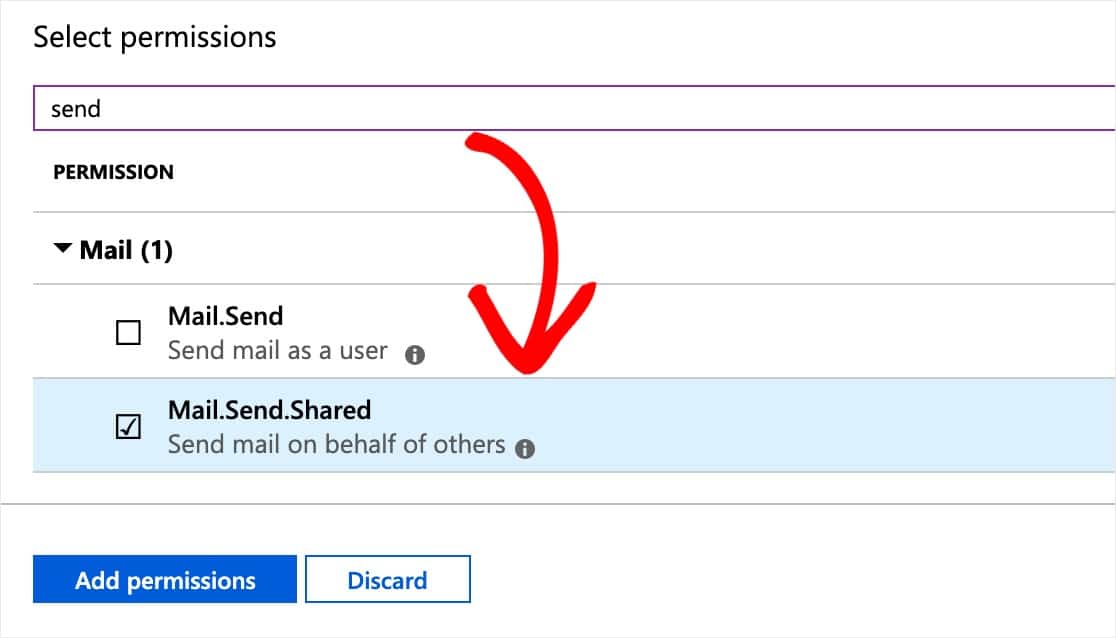Click the permissions search field containing "send"
Image resolution: width=1116 pixels, height=638 pixels.
[574, 108]
